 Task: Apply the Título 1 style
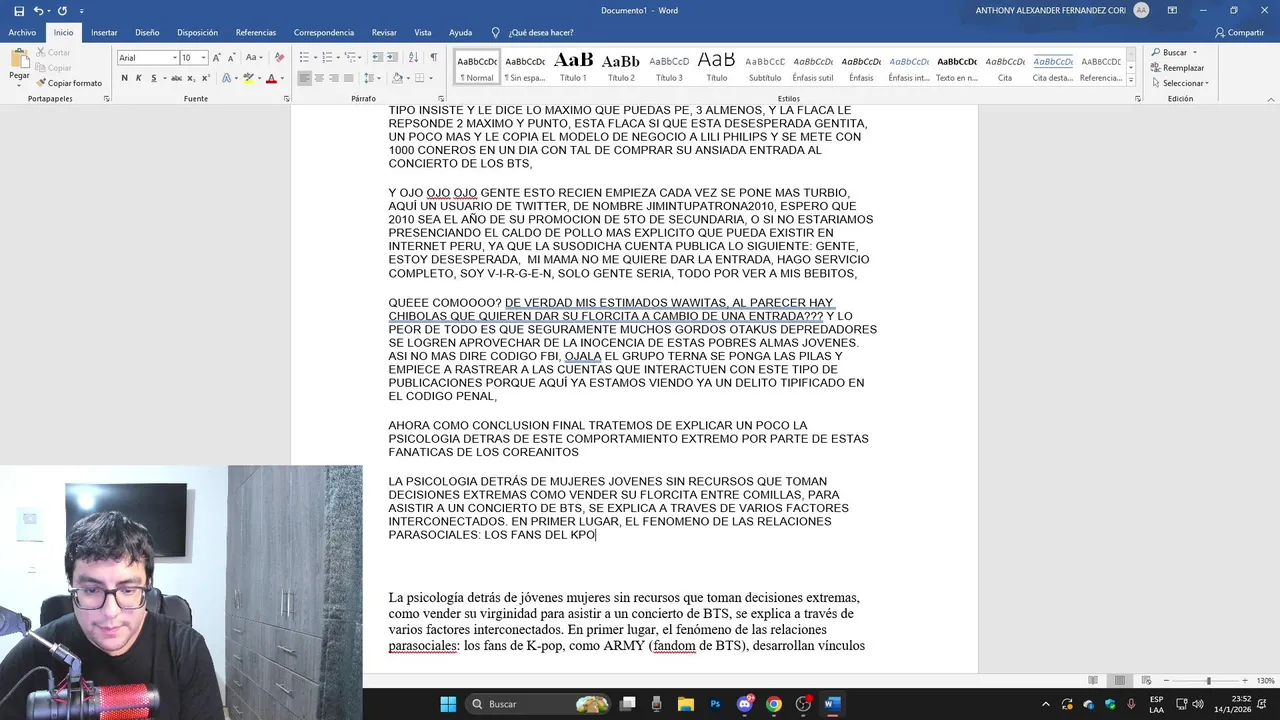(573, 67)
